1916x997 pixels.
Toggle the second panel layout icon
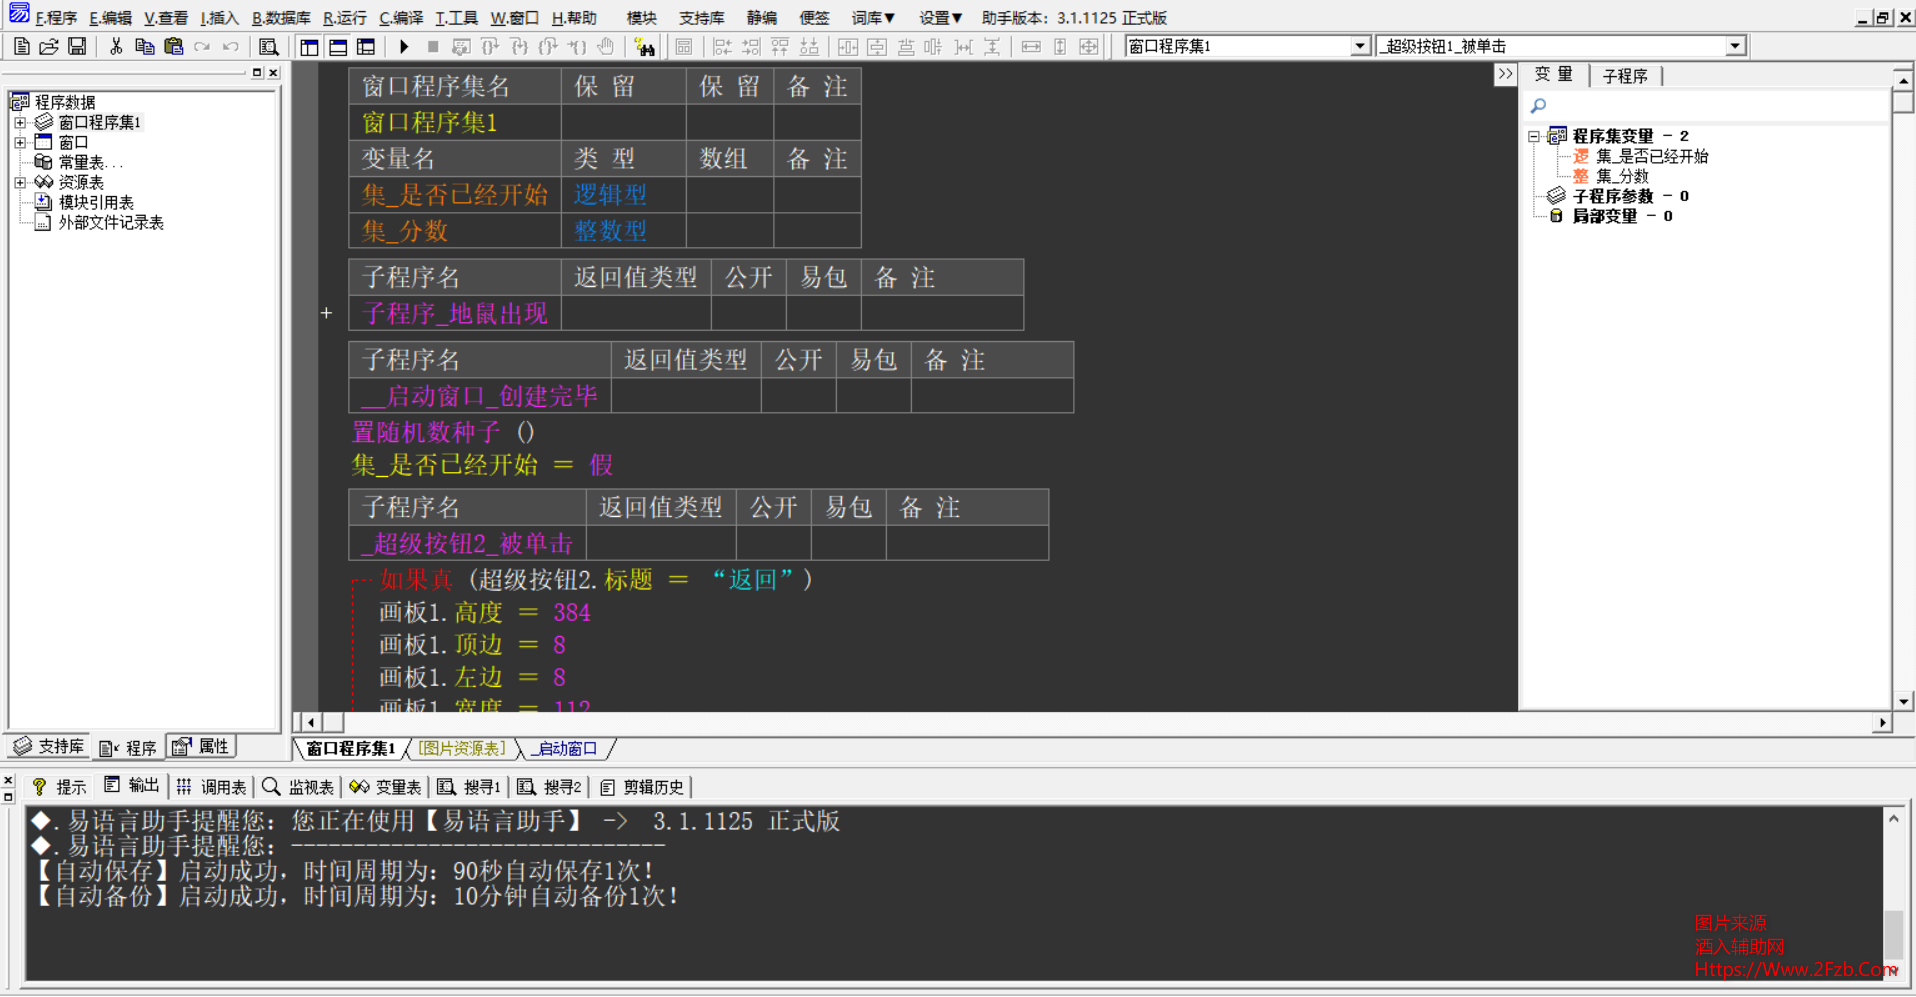[338, 46]
